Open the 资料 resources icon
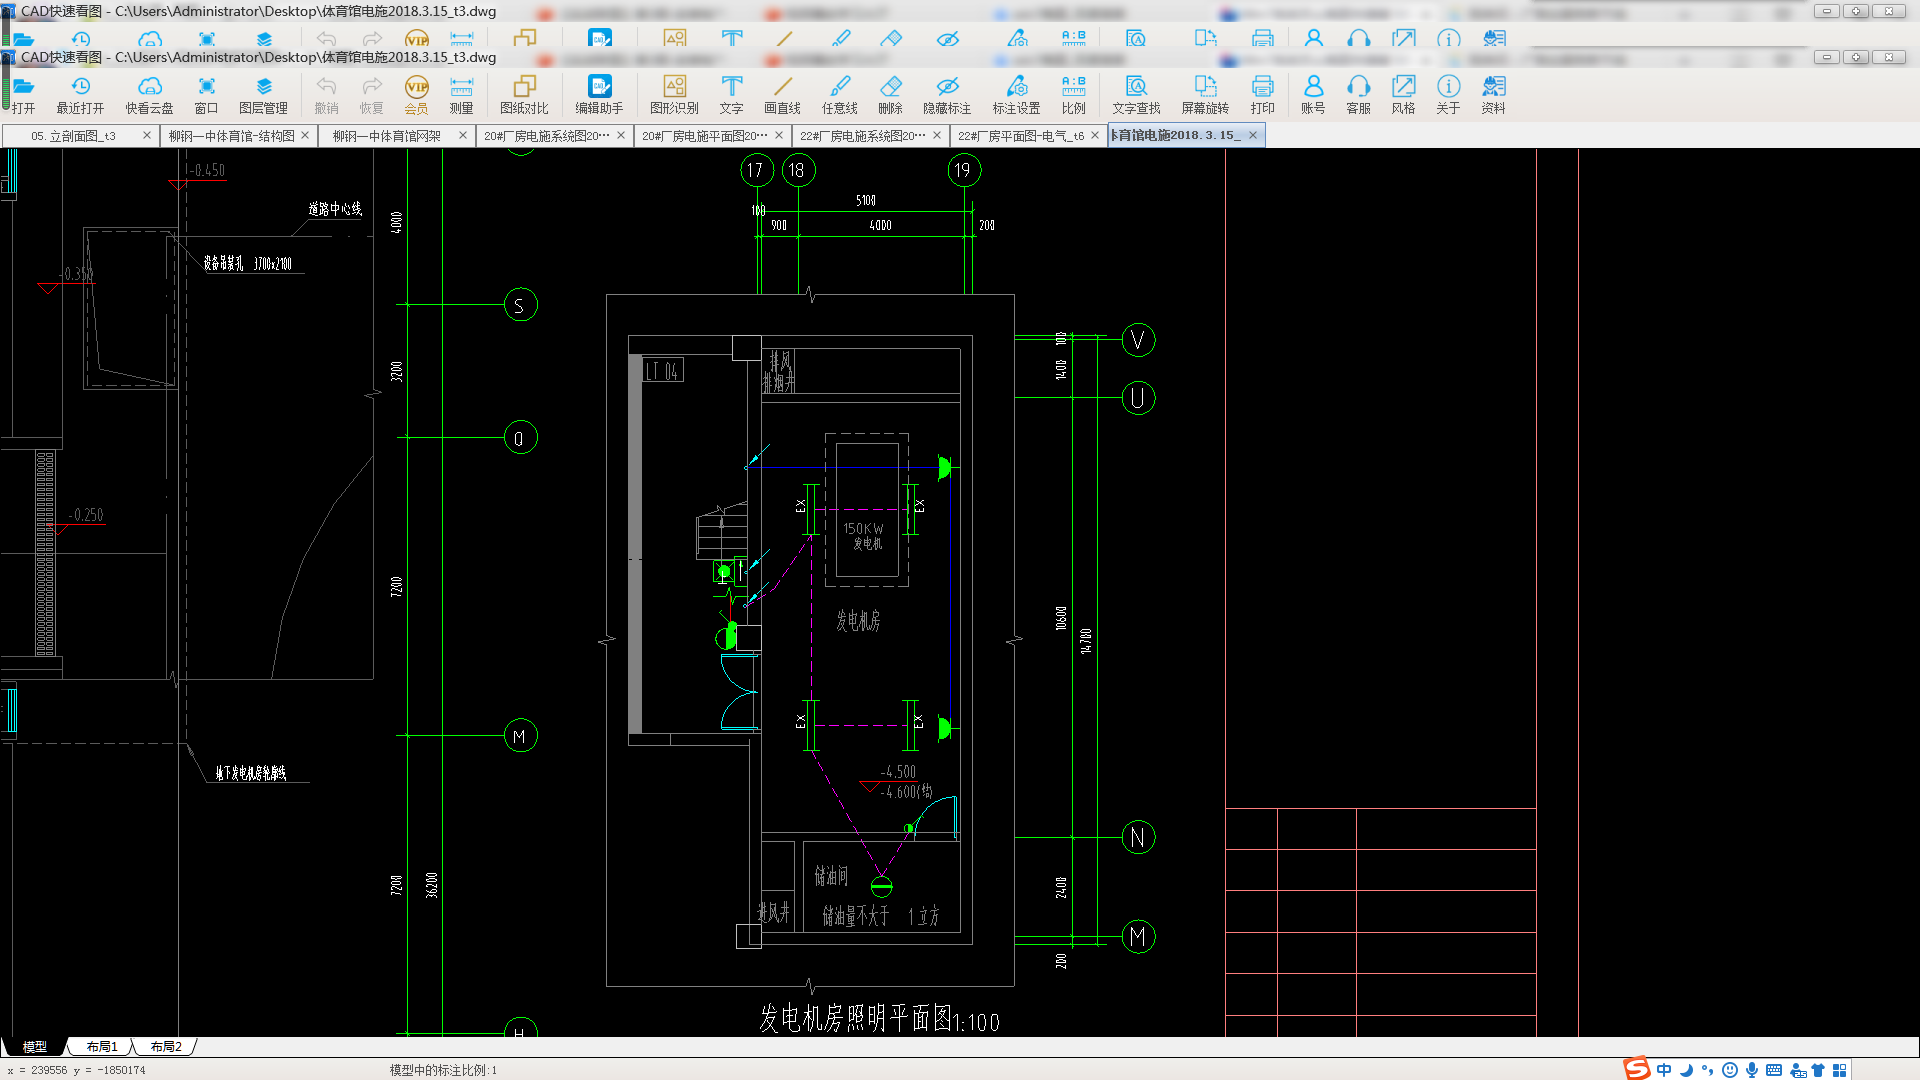This screenshot has width=1920, height=1080. tap(1493, 95)
